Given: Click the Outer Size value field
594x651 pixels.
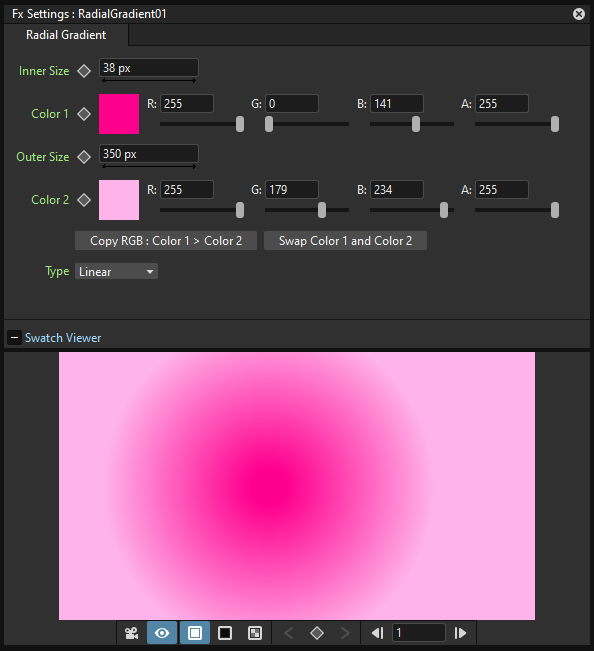Looking at the screenshot, I should click(149, 154).
